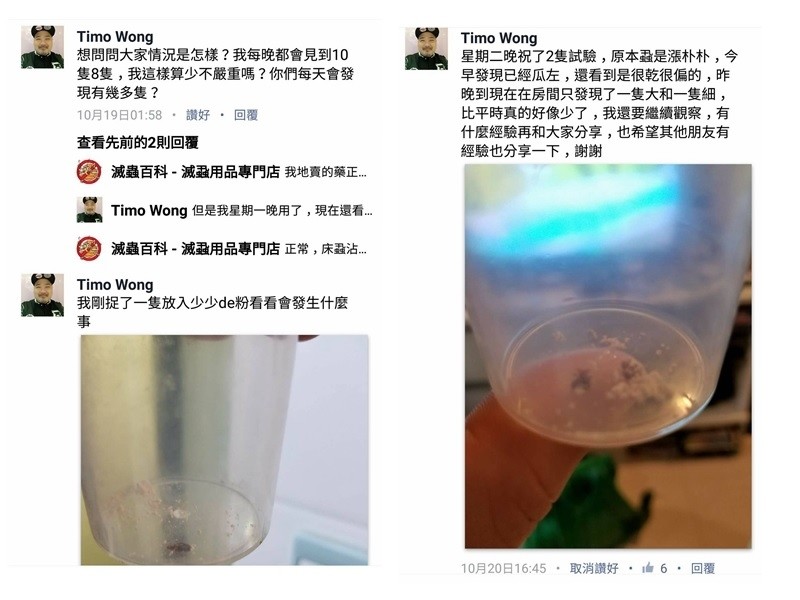The image size is (800, 600).
Task: Click Timo Wong's small avatar in reply thread
Action: (89, 210)
